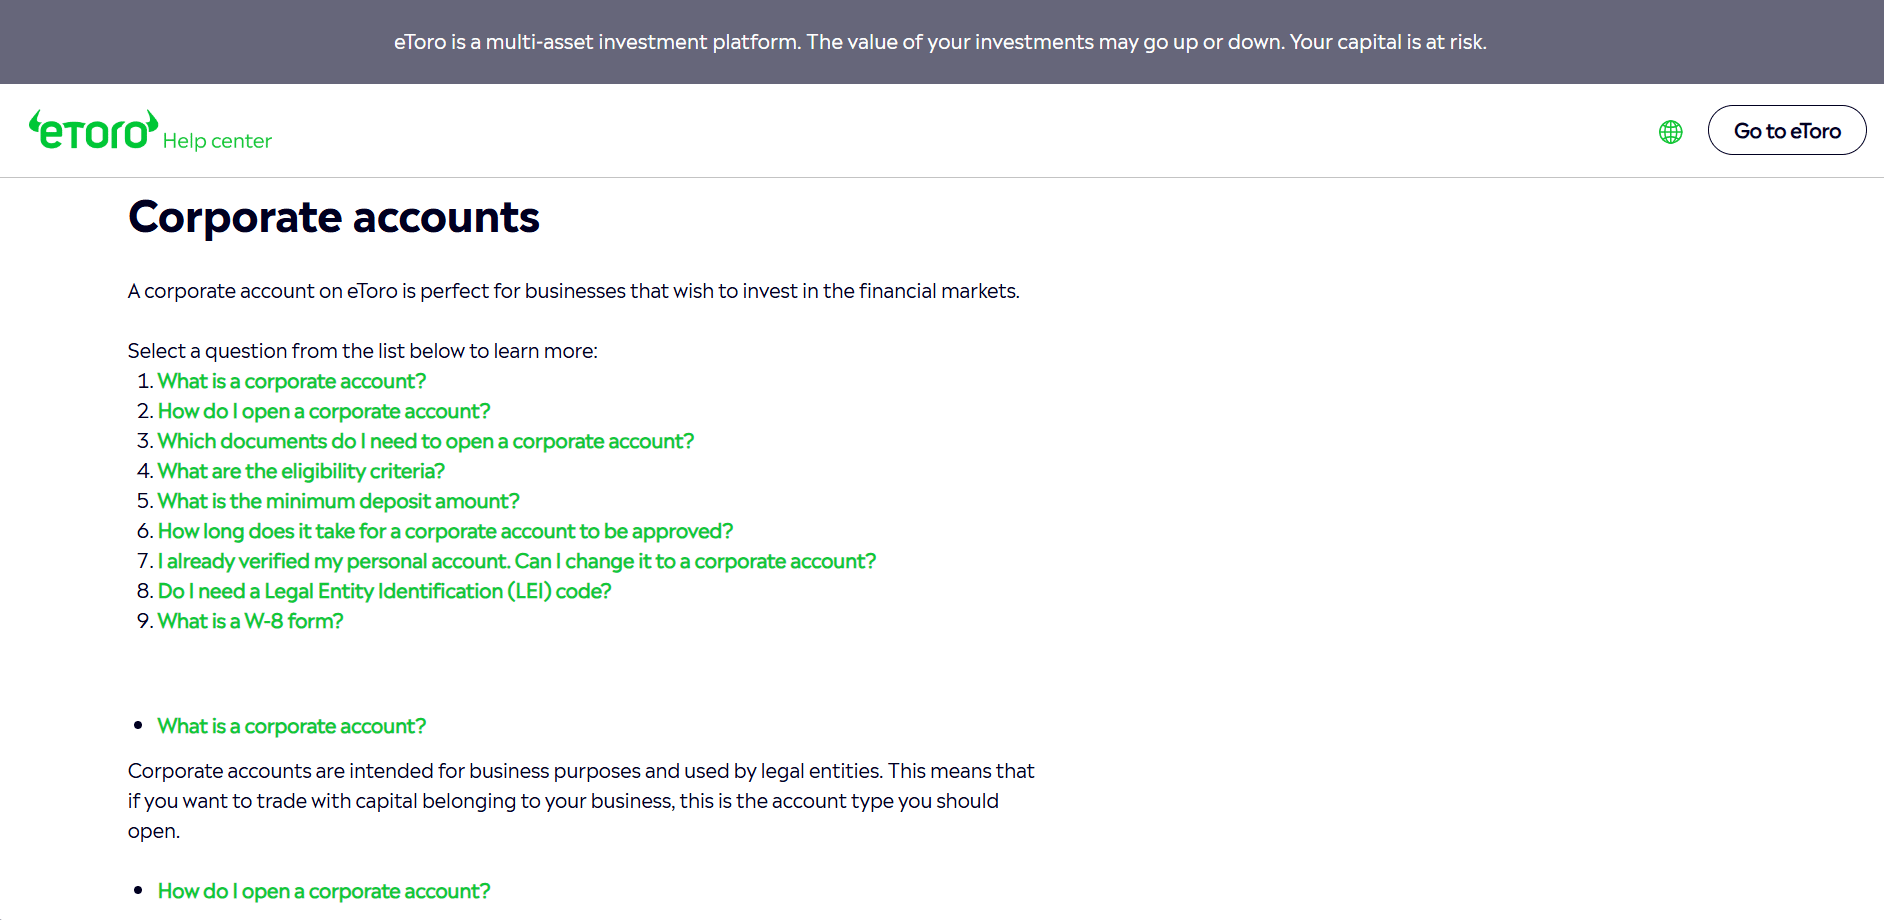Open 'What is the minimum deposit amount?'

coord(339,501)
